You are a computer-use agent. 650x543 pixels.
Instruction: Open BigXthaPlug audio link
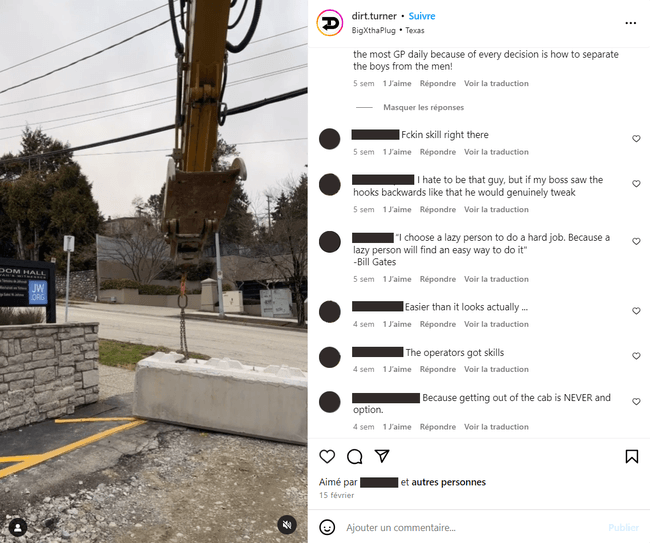374,30
